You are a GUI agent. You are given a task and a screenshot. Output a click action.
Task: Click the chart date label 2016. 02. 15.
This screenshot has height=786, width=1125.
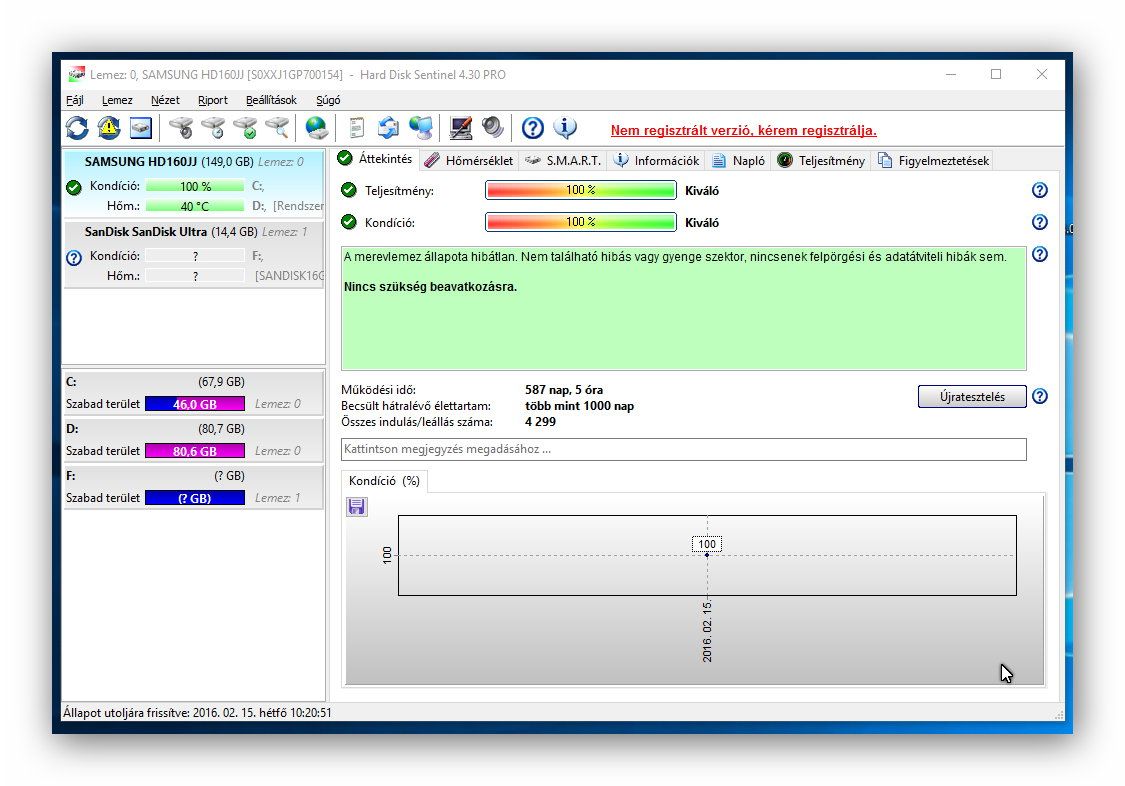(707, 632)
